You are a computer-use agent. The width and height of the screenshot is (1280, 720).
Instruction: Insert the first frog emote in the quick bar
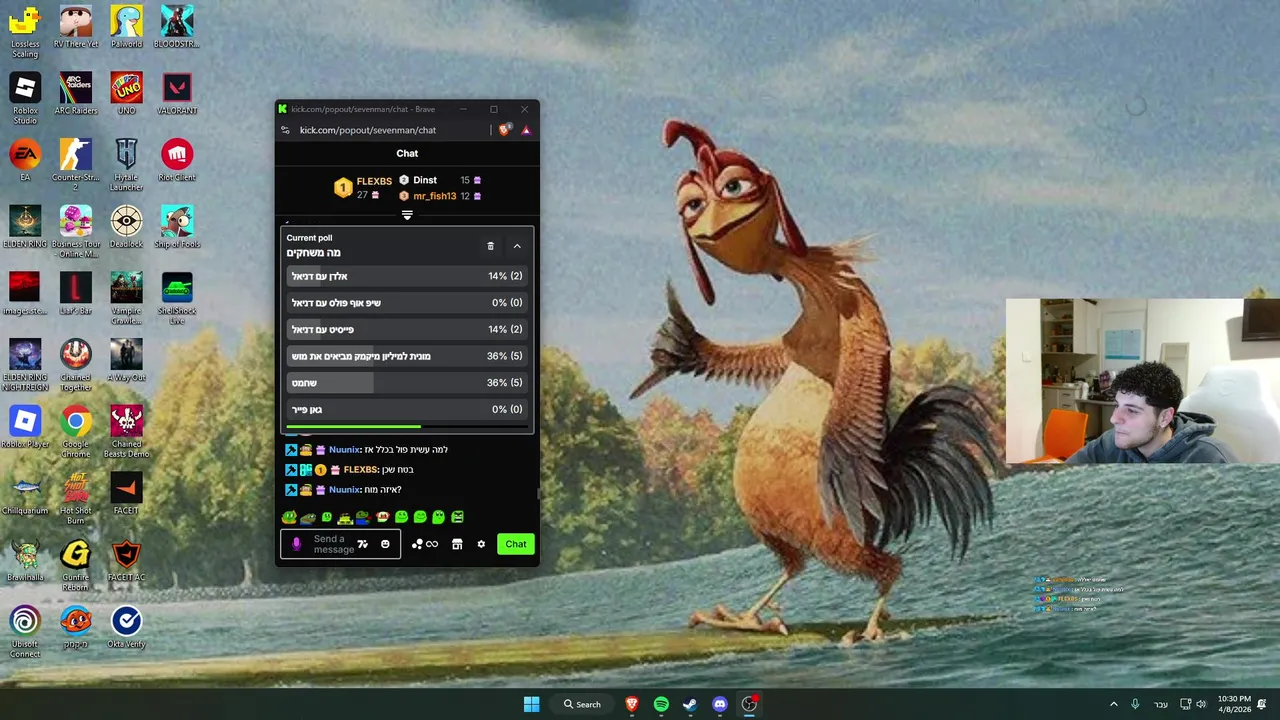tap(289, 517)
